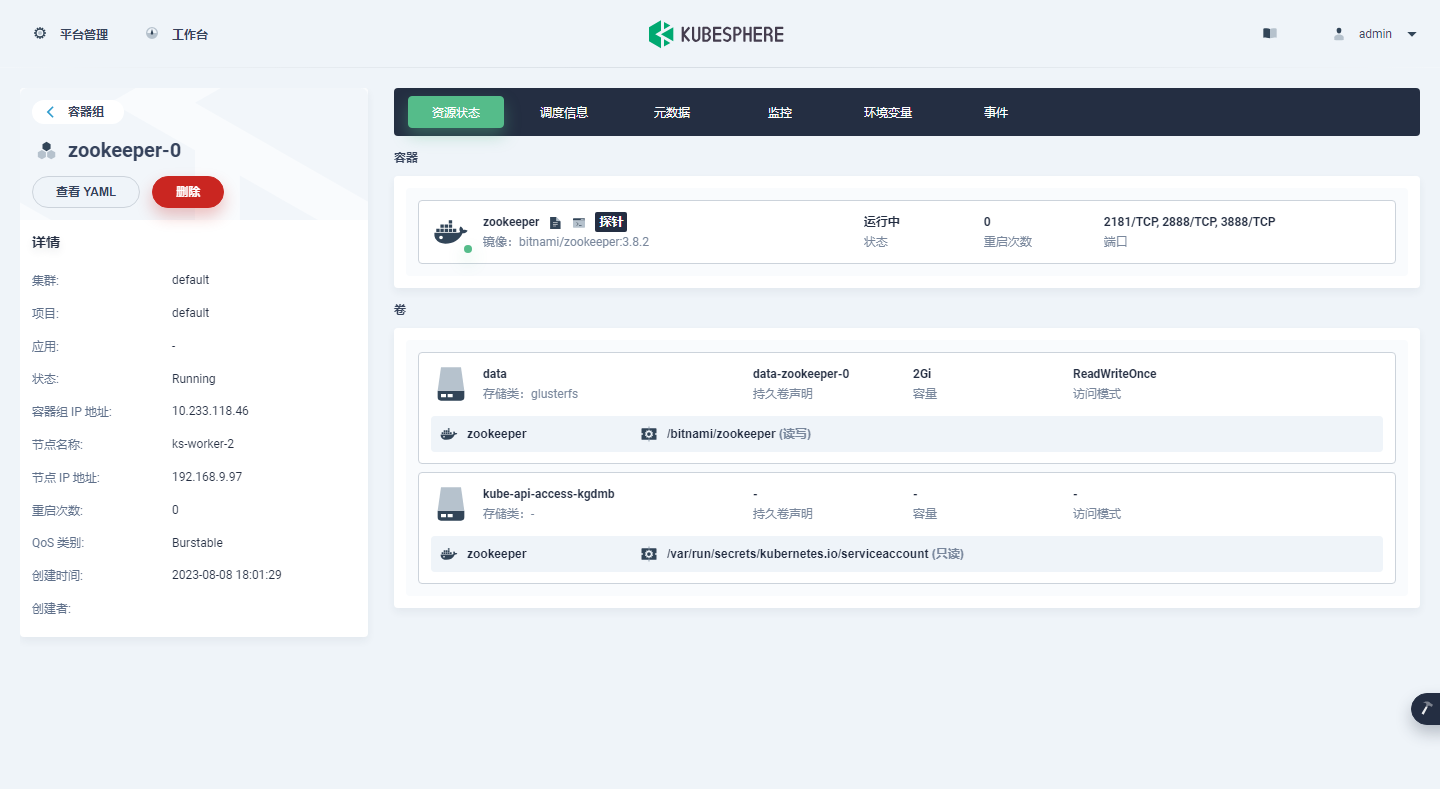Click the pod icon beside zookeeper-0 title
Viewport: 1440px width, 789px height.
coord(46,151)
